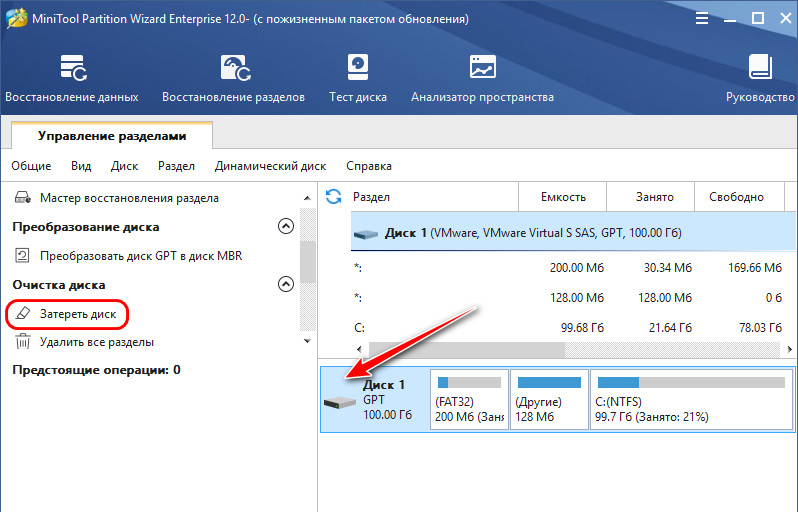Screen dimensions: 798x512
Task: Start the Disk Test (Тест диска)
Action: click(x=358, y=78)
